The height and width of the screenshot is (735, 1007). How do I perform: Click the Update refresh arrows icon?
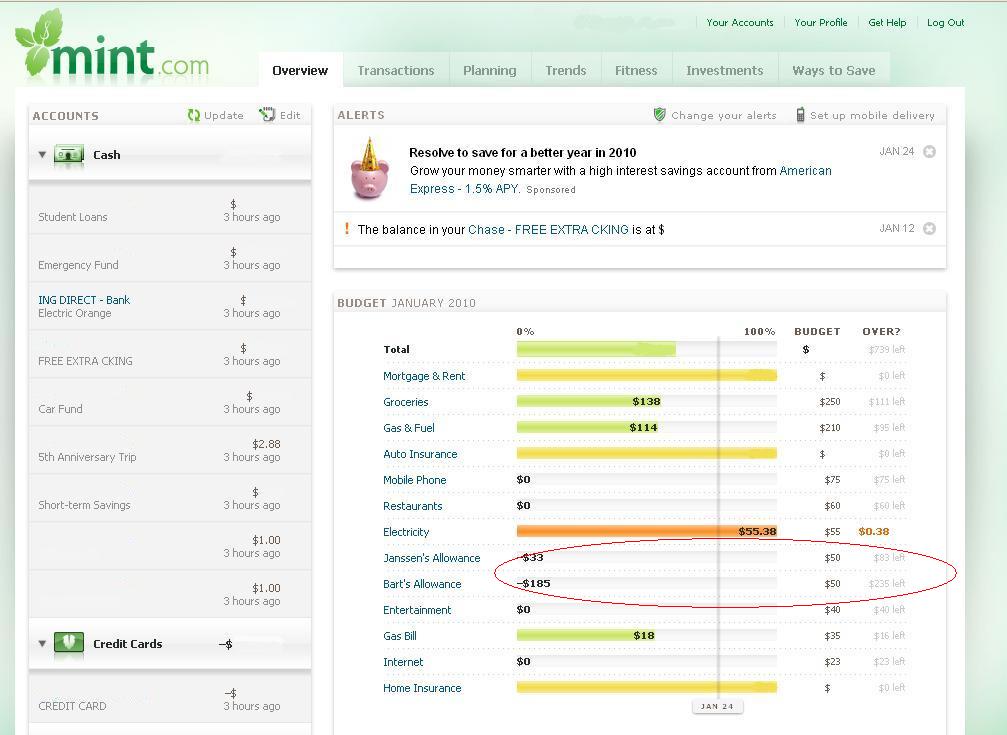(193, 115)
